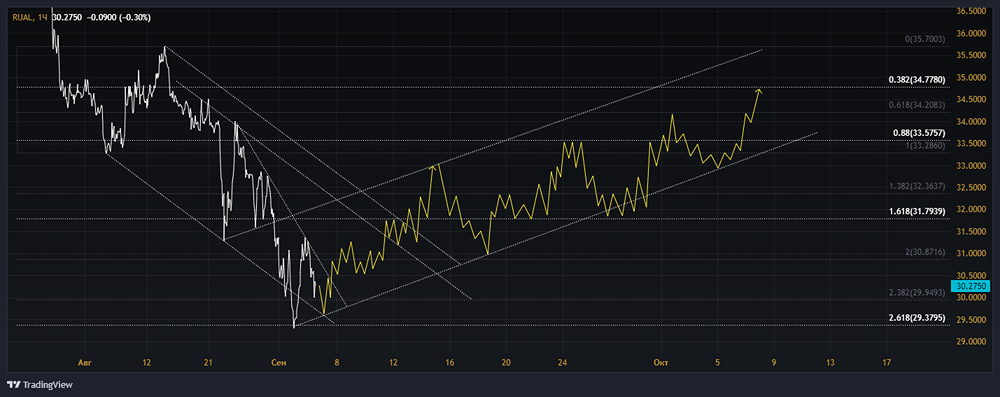Click the 16 date on time axis
1000x397 pixels.
point(450,363)
